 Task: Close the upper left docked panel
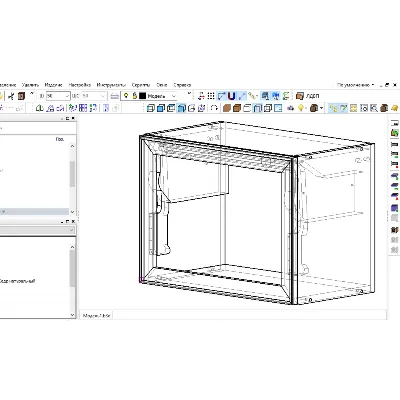(73, 118)
